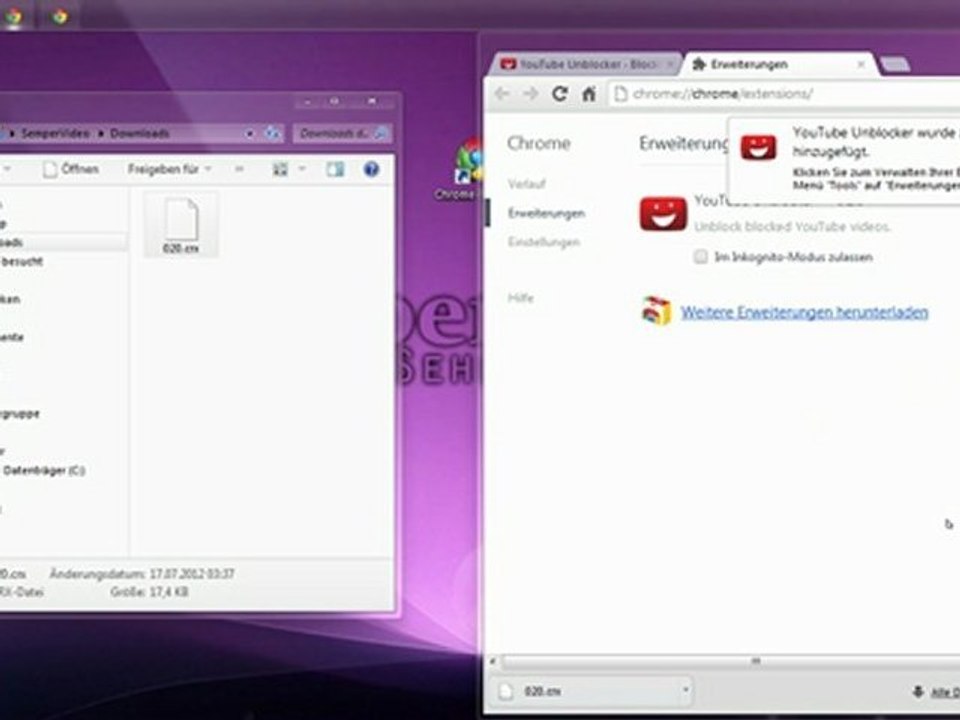Click the Chrome home icon

click(x=588, y=94)
